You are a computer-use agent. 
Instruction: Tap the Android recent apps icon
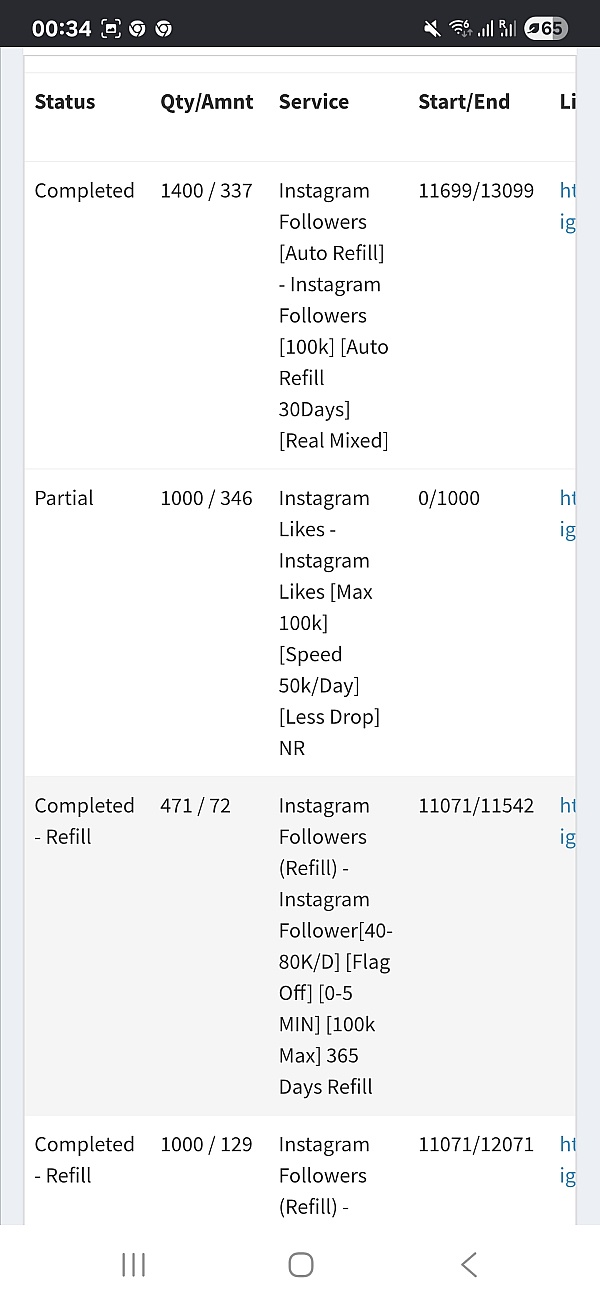[133, 1264]
